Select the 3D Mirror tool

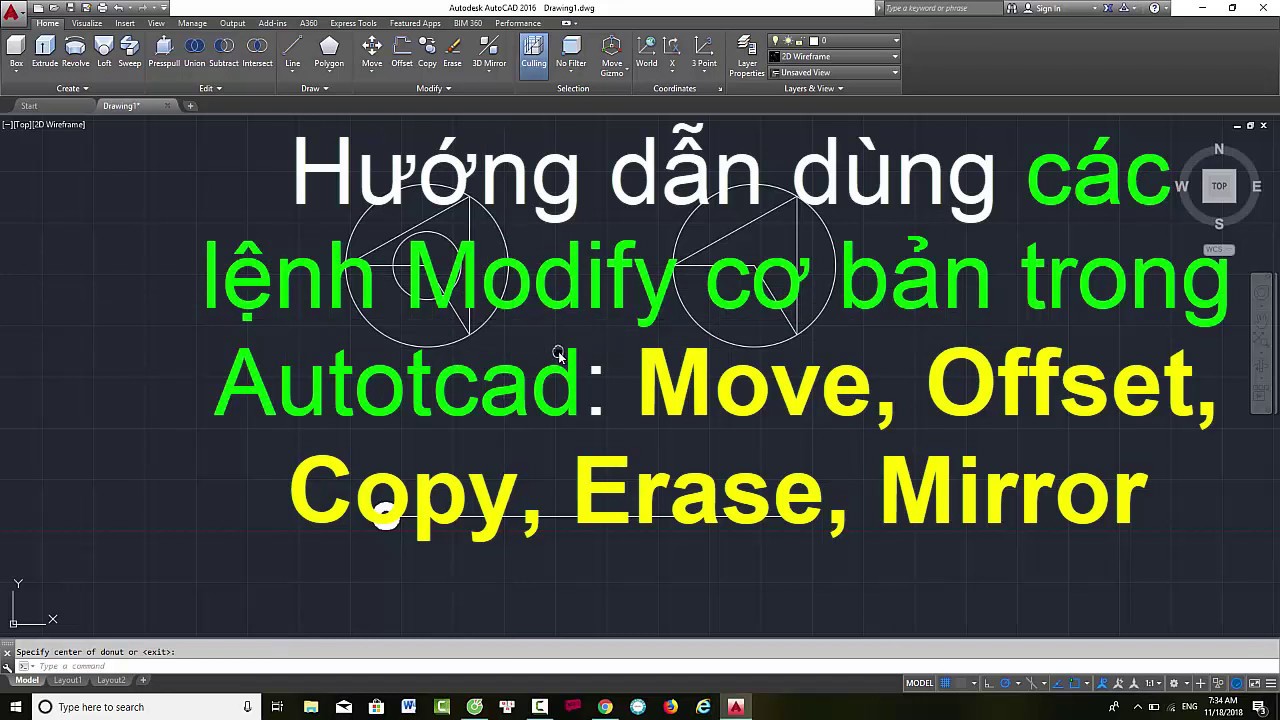(489, 52)
